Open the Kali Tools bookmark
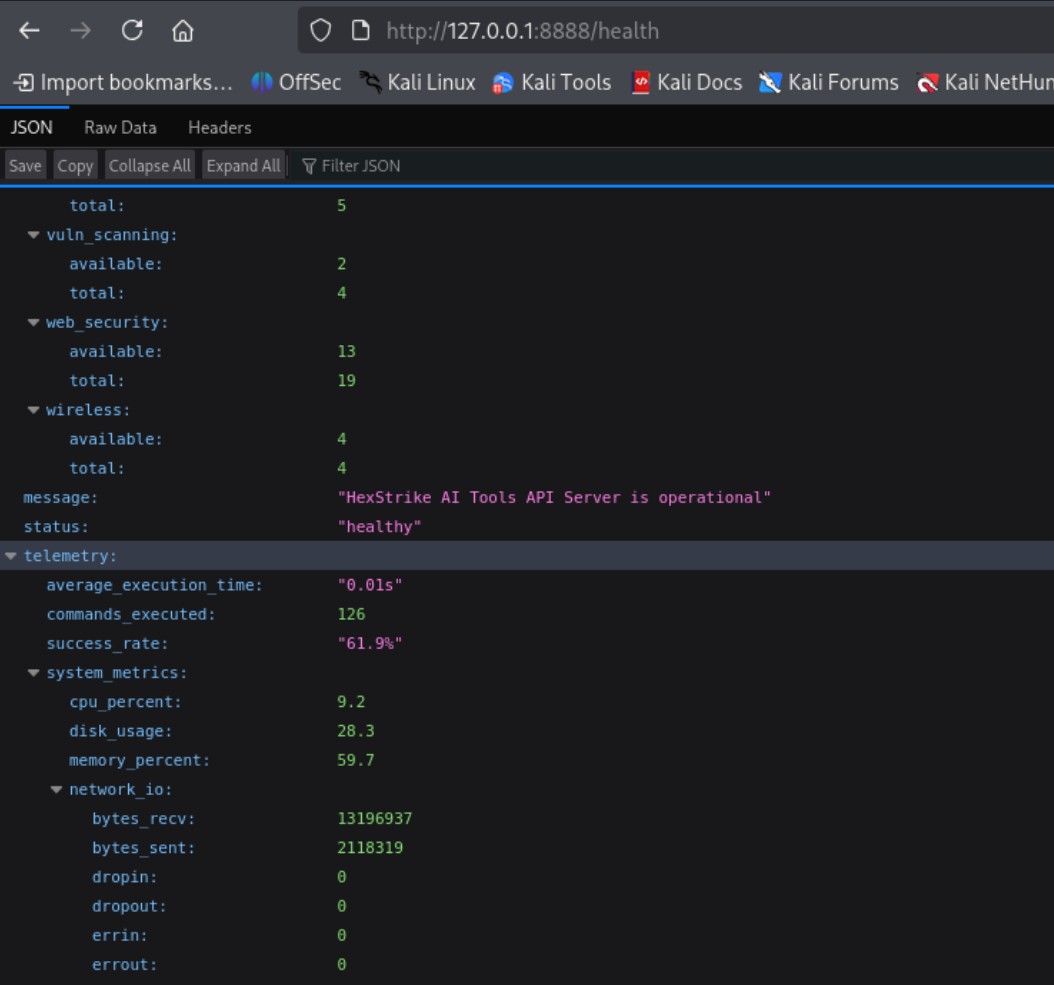The height and width of the screenshot is (985, 1054). [552, 83]
